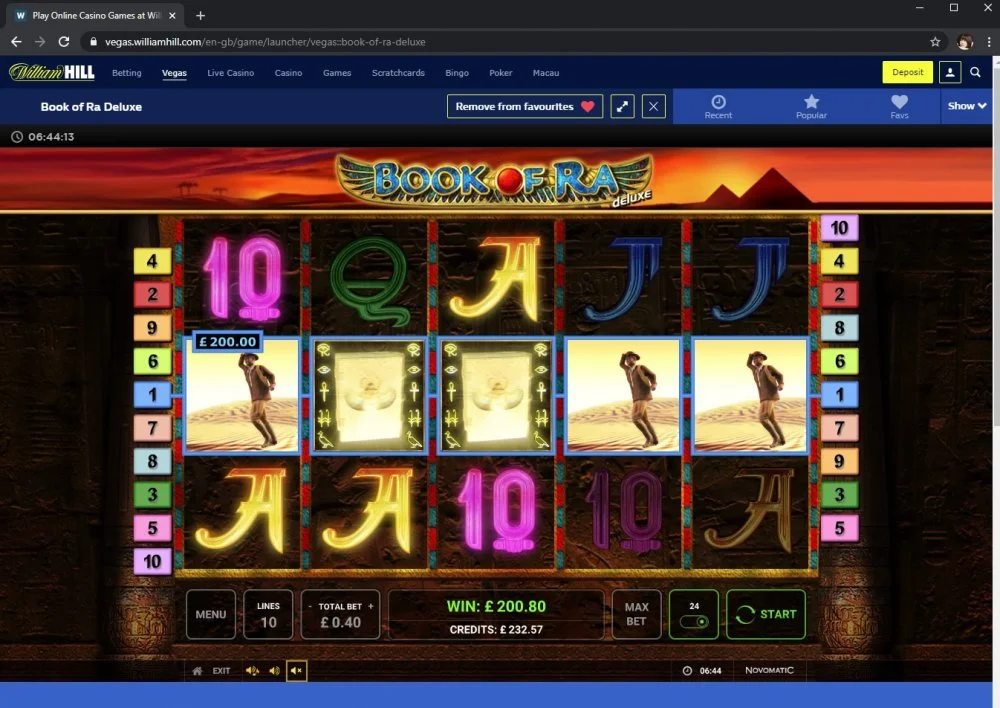The width and height of the screenshot is (1000, 708).
Task: Increase total bet with plus
Action: [x=371, y=607]
